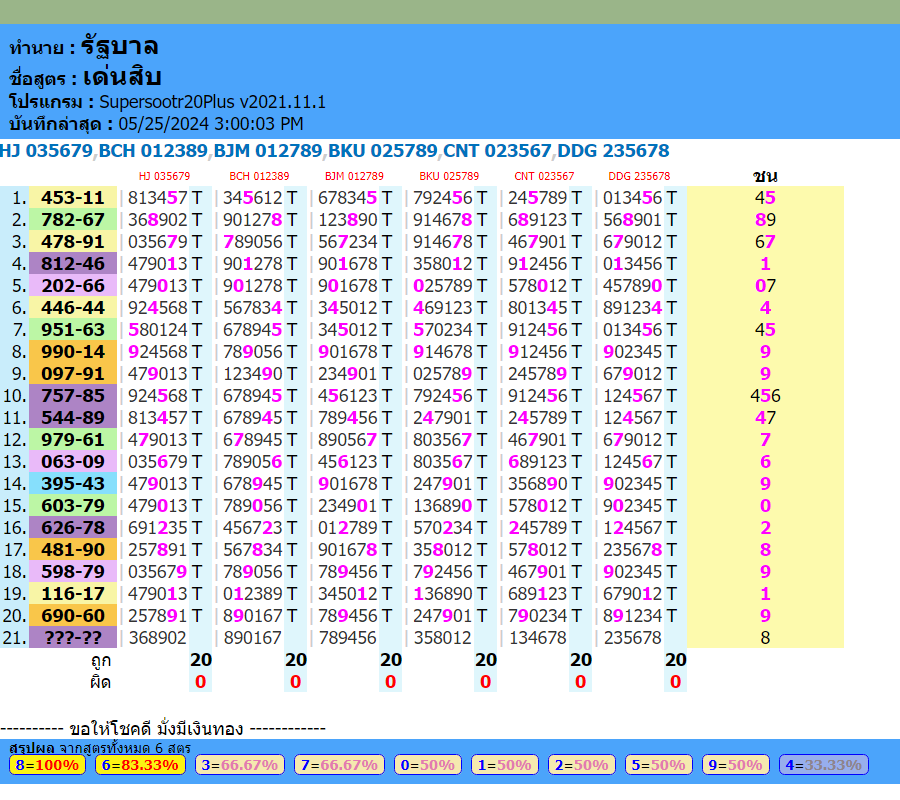
Task: Click the ชน value 89 in row 2
Action: (x=765, y=219)
